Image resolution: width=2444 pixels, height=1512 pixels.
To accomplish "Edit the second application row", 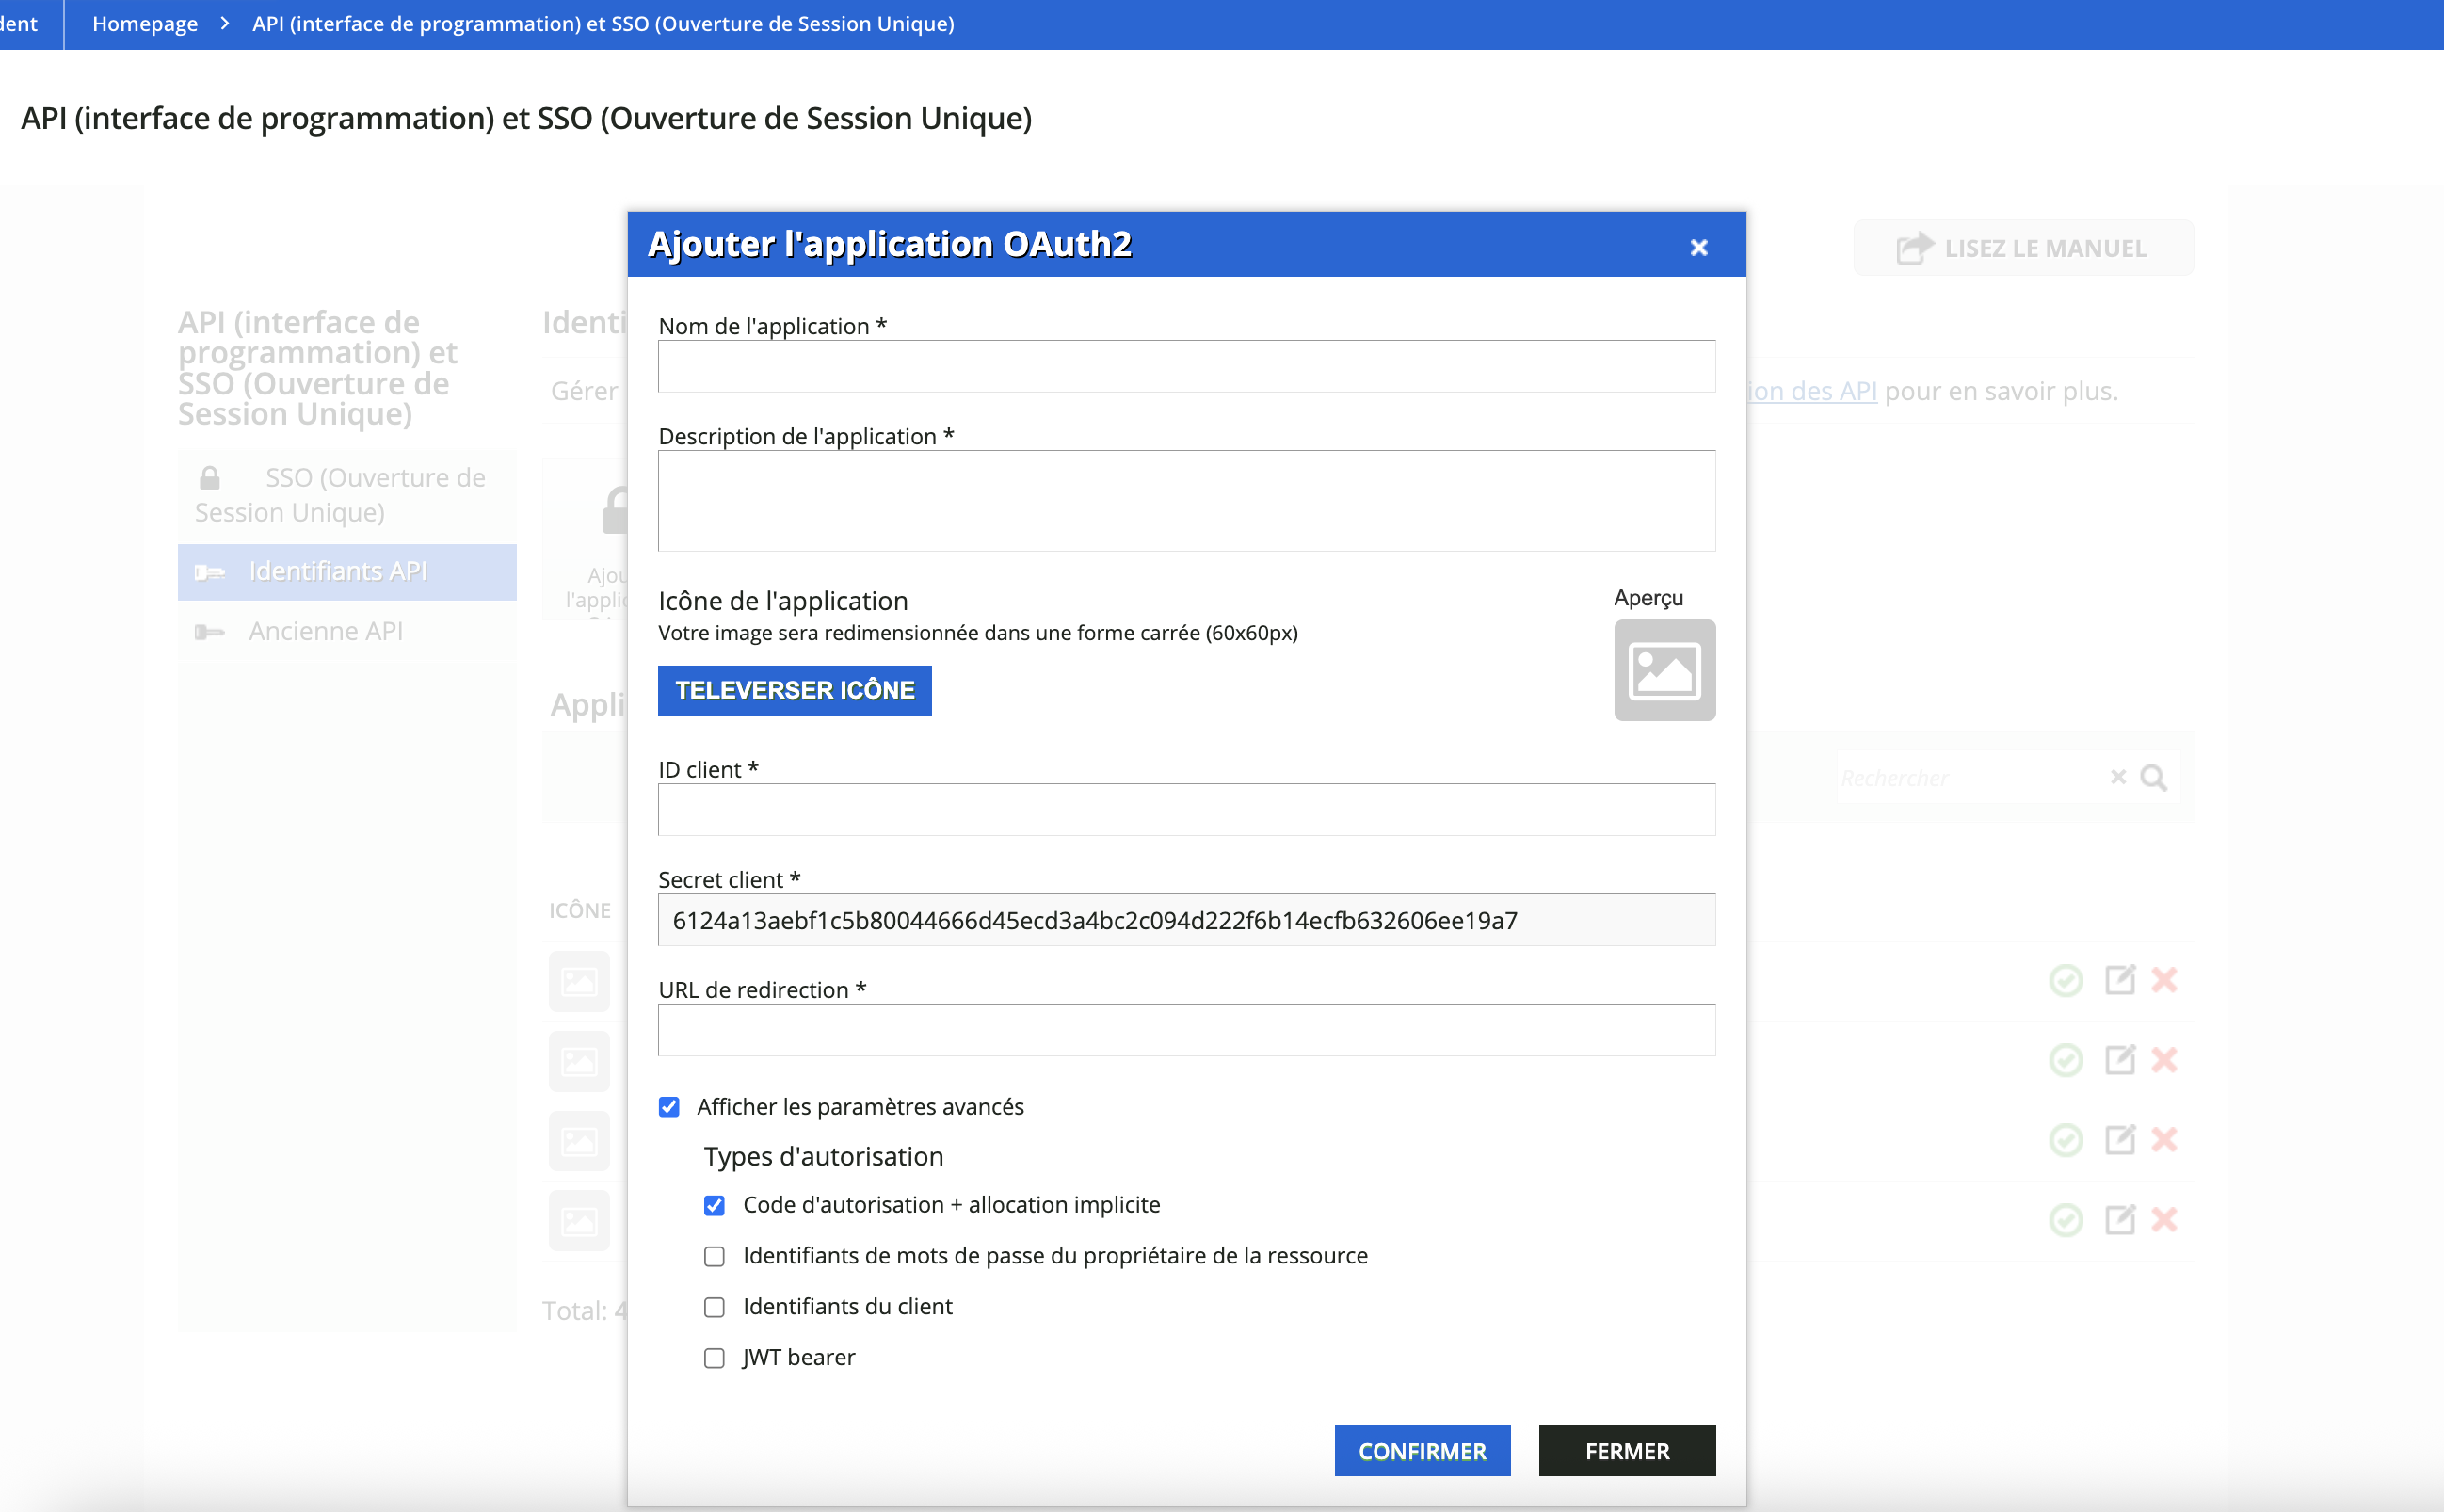I will coord(2119,1060).
